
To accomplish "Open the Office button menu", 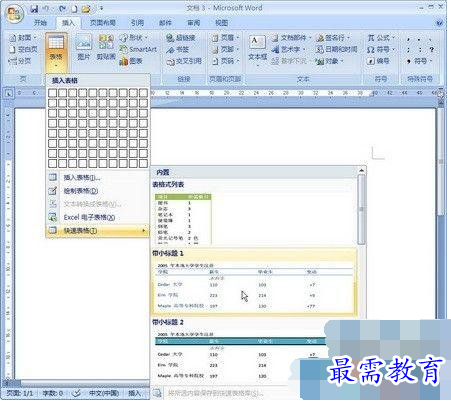I will tap(14, 15).
